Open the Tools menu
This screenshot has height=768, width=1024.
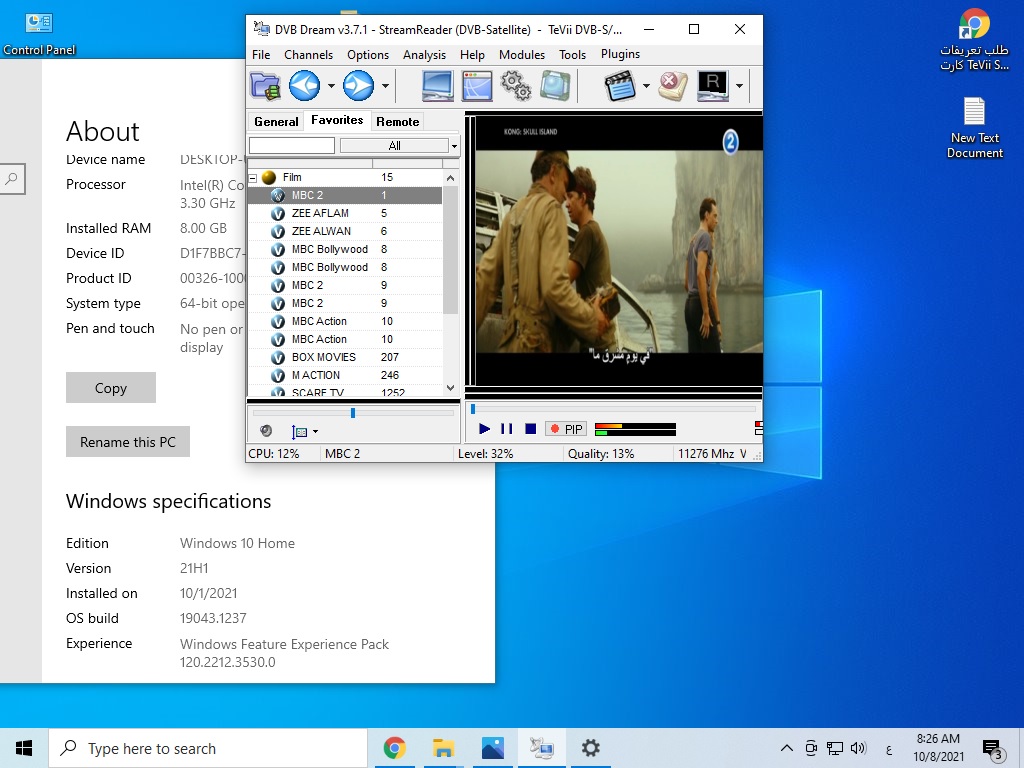(573, 55)
